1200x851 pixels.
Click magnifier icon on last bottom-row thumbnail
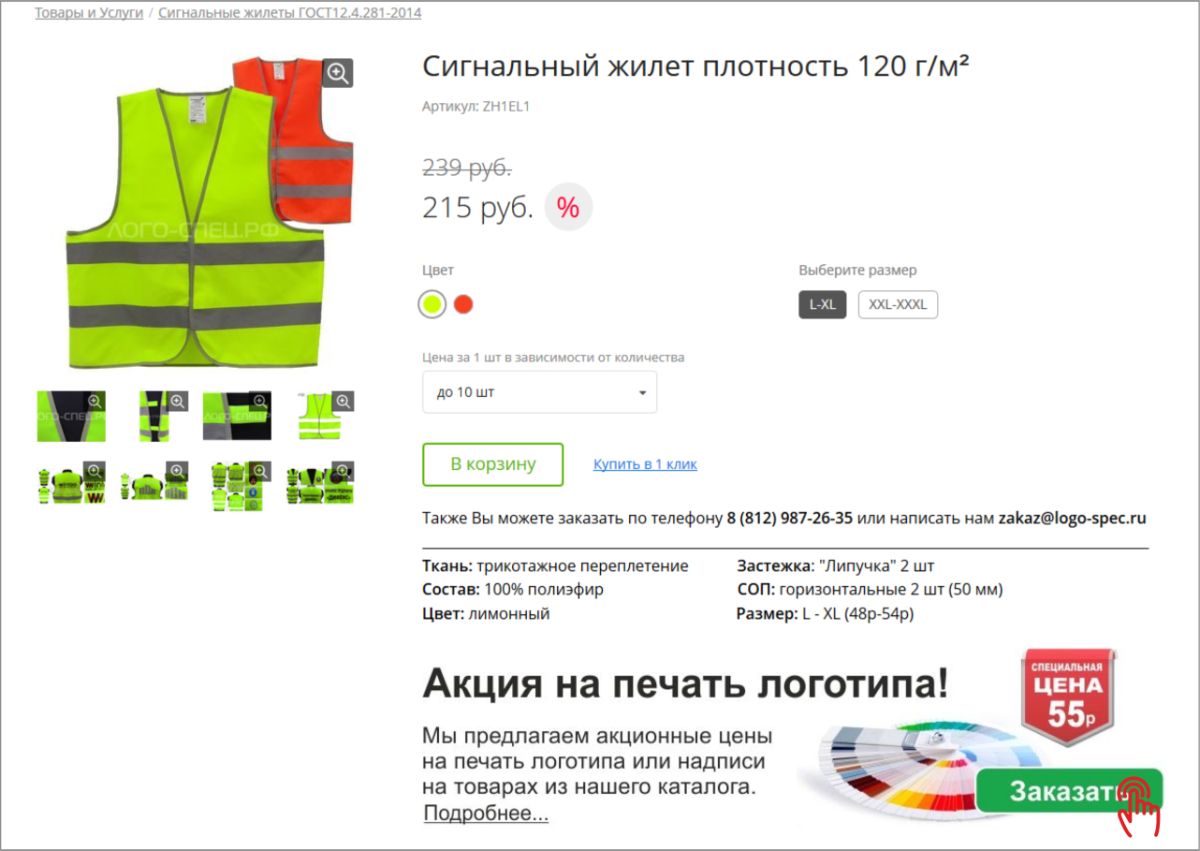[344, 470]
